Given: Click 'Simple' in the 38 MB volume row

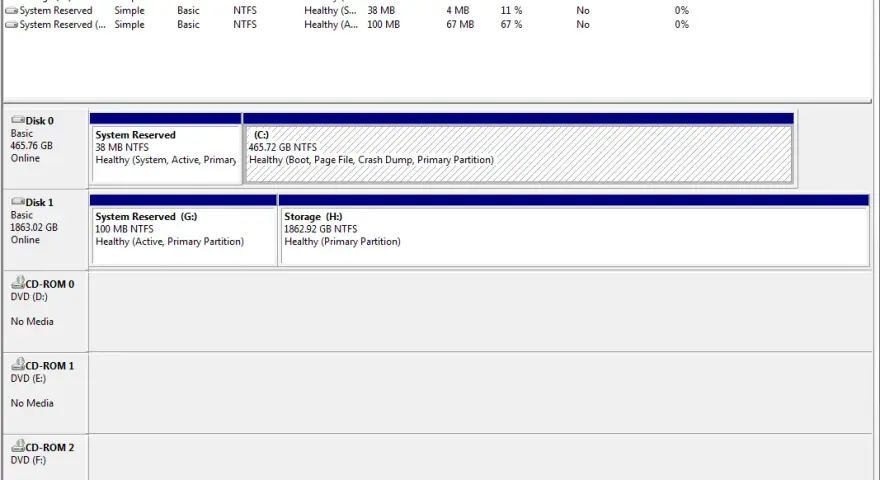Looking at the screenshot, I should pos(129,11).
